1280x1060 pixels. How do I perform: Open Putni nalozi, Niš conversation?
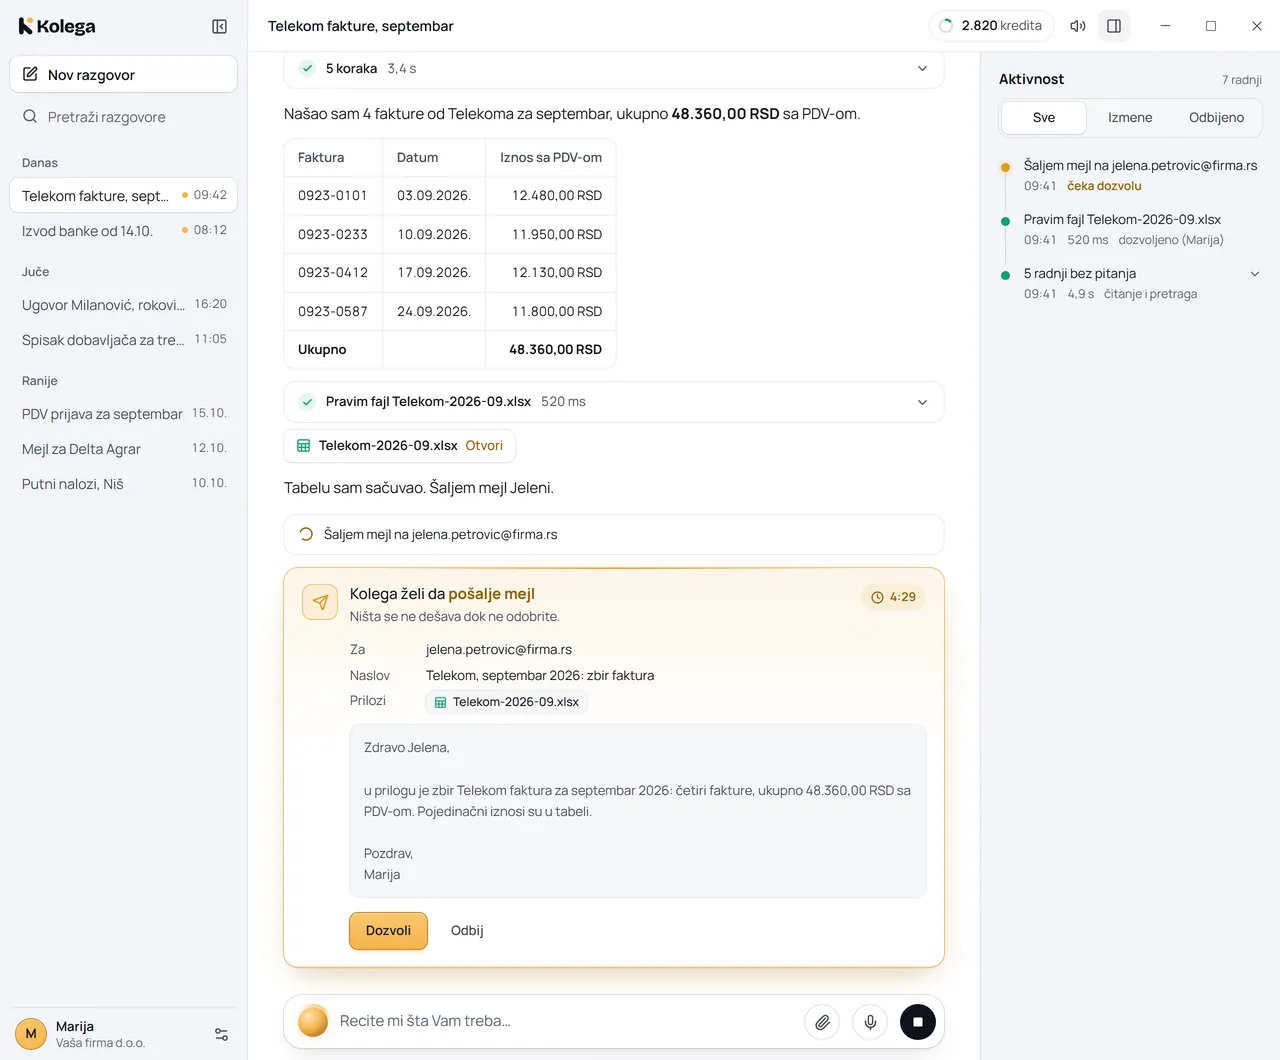pyautogui.click(x=123, y=484)
